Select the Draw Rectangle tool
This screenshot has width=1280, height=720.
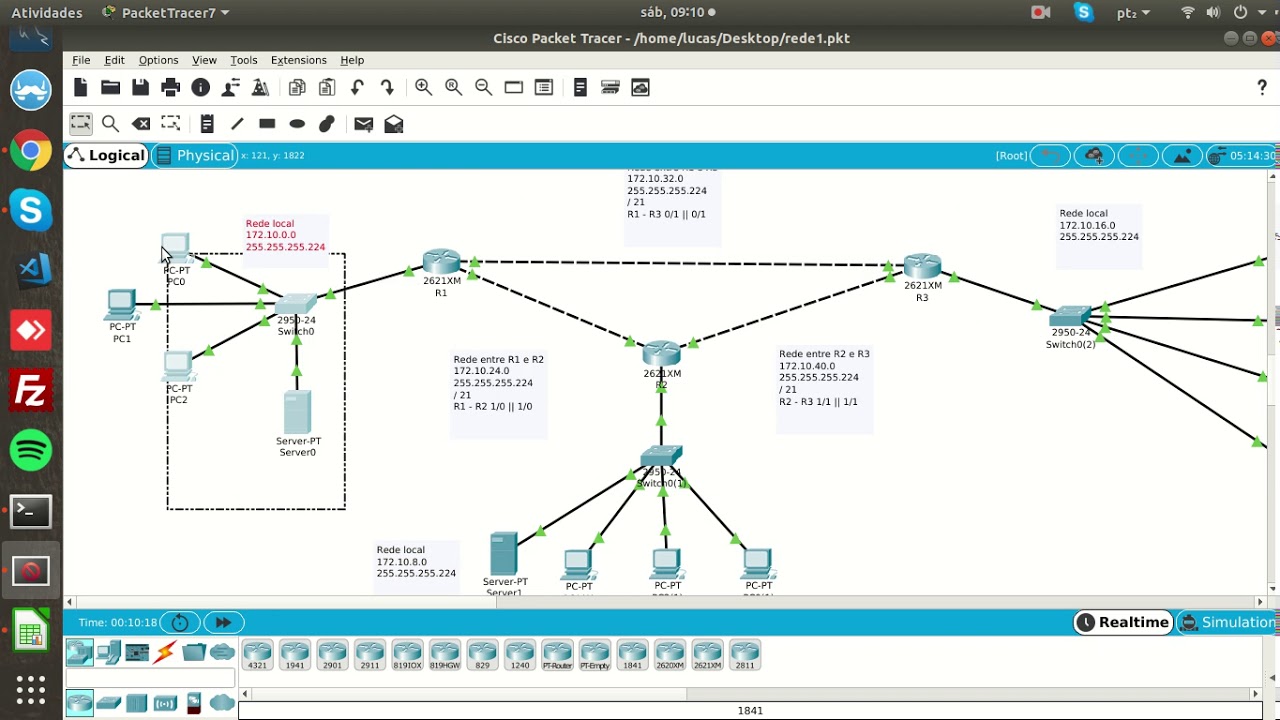pos(267,124)
